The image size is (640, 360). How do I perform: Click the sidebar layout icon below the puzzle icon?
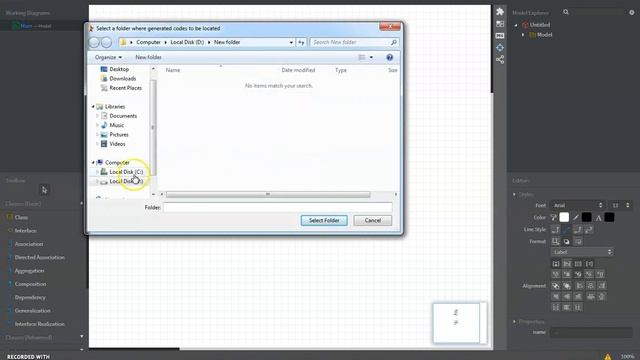pos(500,24)
